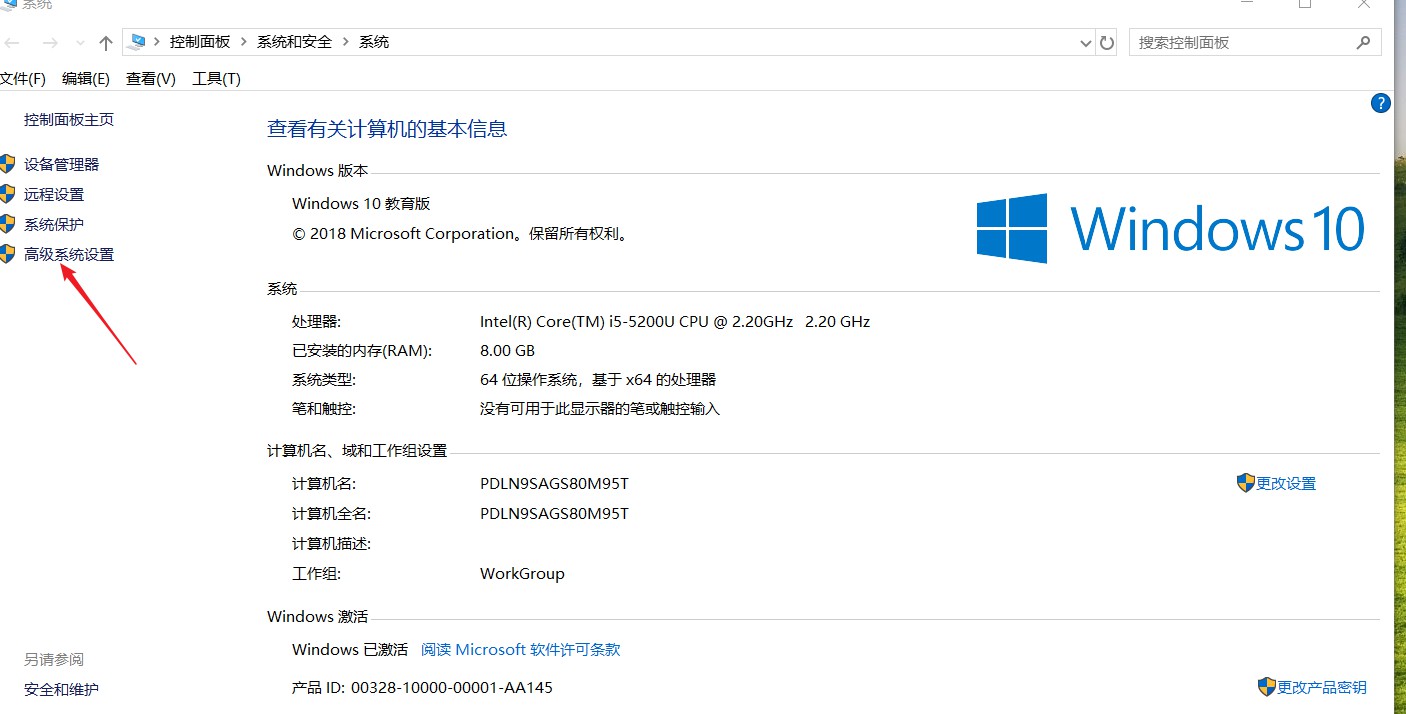This screenshot has width=1406, height=714.
Task: Open the 文件(F) menu
Action: tap(22, 79)
